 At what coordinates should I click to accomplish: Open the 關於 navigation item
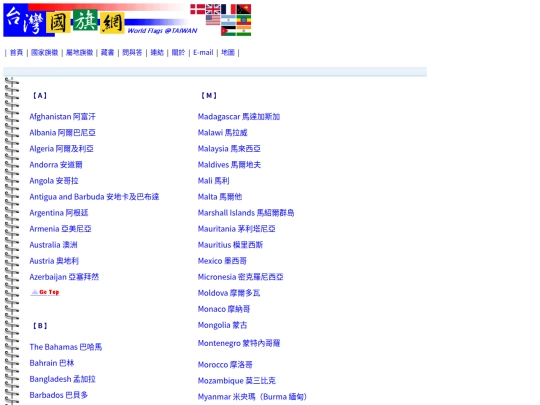[178, 53]
